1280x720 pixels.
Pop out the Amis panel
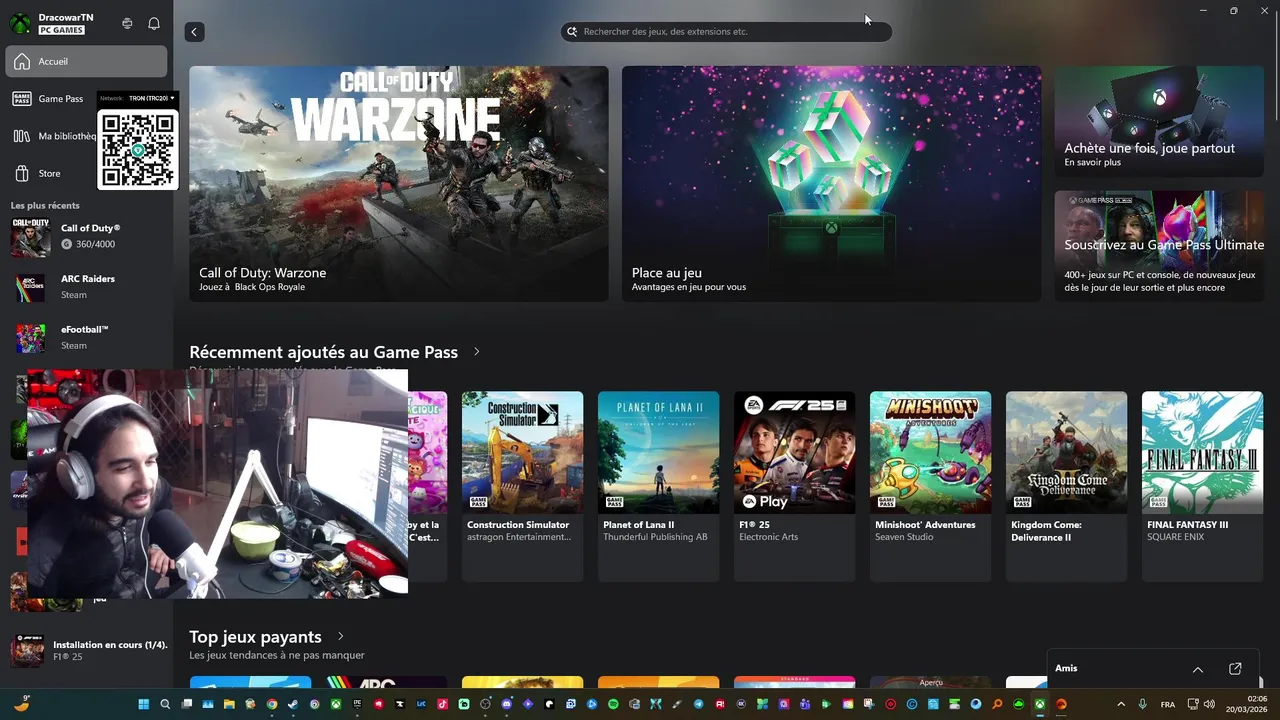pos(1235,669)
